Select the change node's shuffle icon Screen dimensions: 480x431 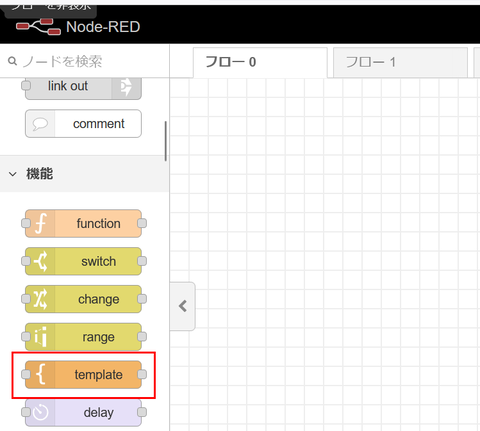click(x=40, y=299)
